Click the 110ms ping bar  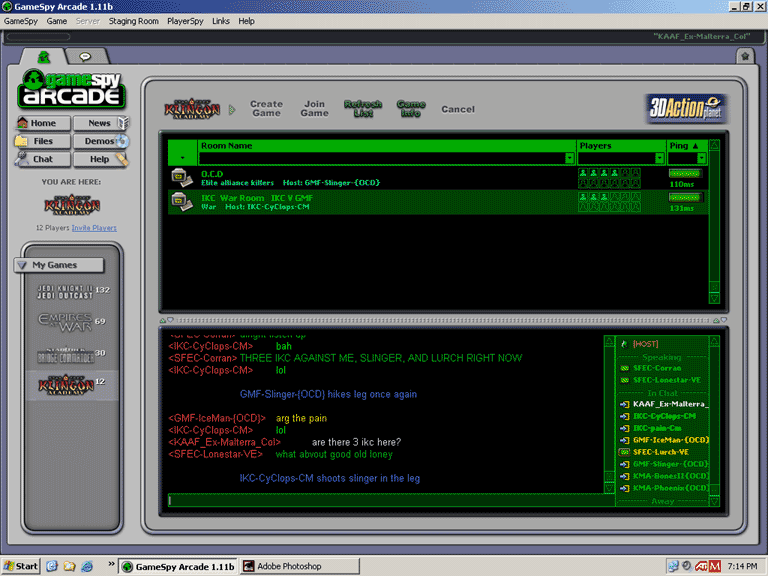pyautogui.click(x=685, y=173)
